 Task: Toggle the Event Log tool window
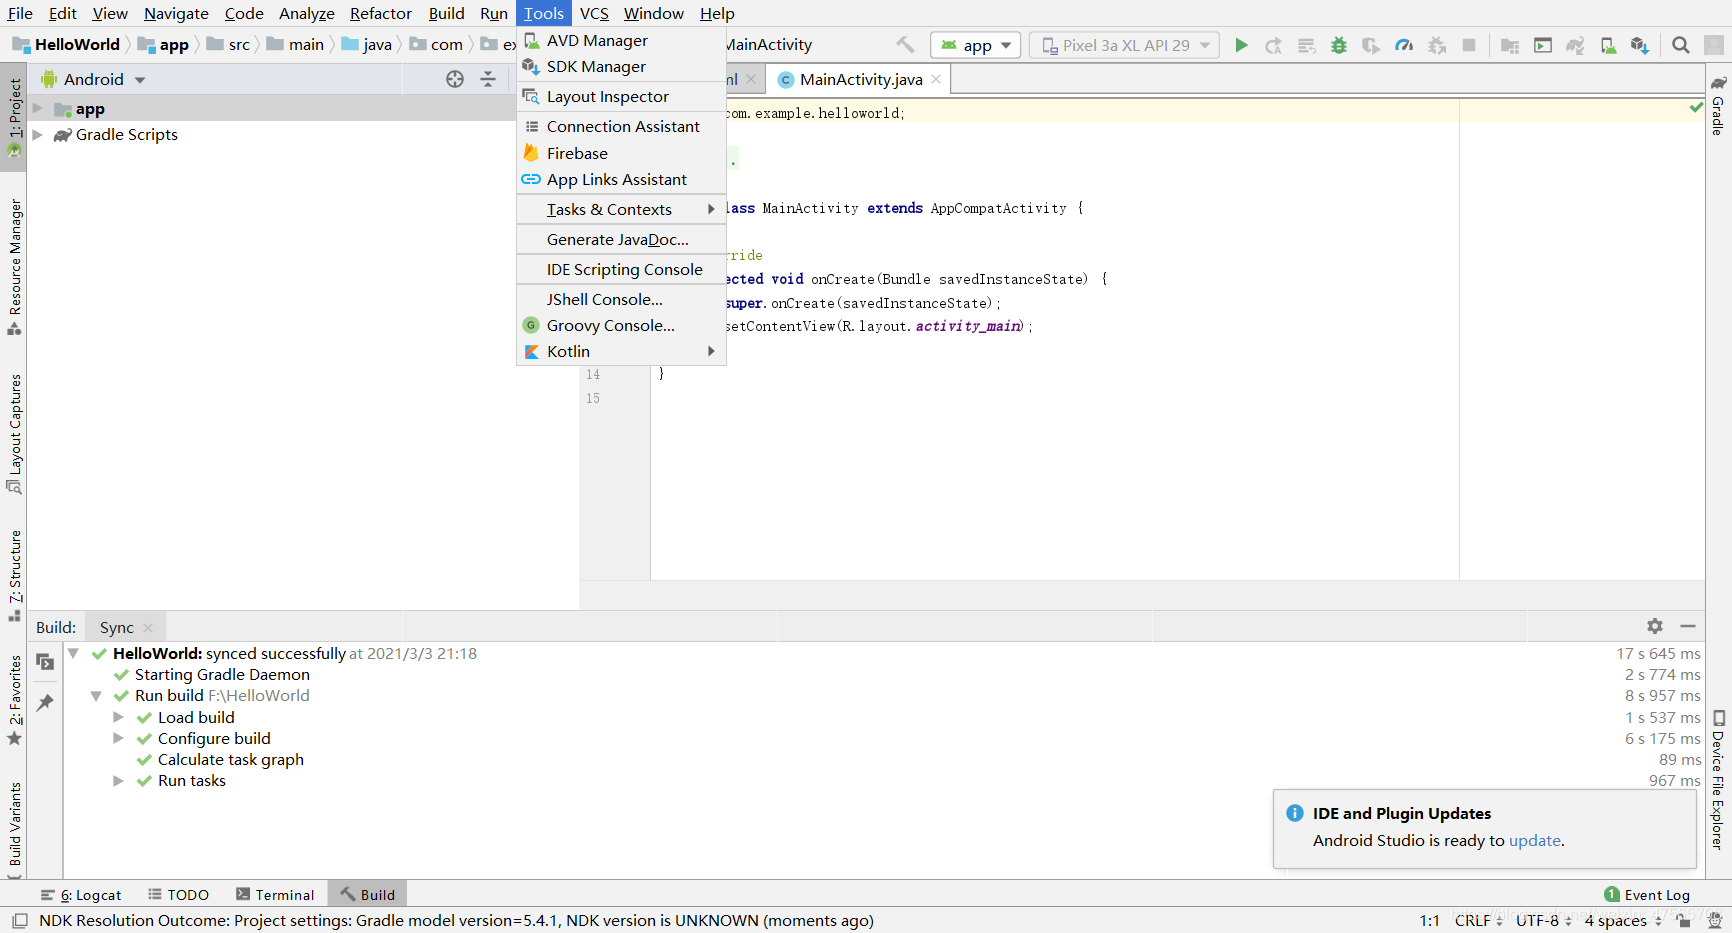(x=1647, y=895)
